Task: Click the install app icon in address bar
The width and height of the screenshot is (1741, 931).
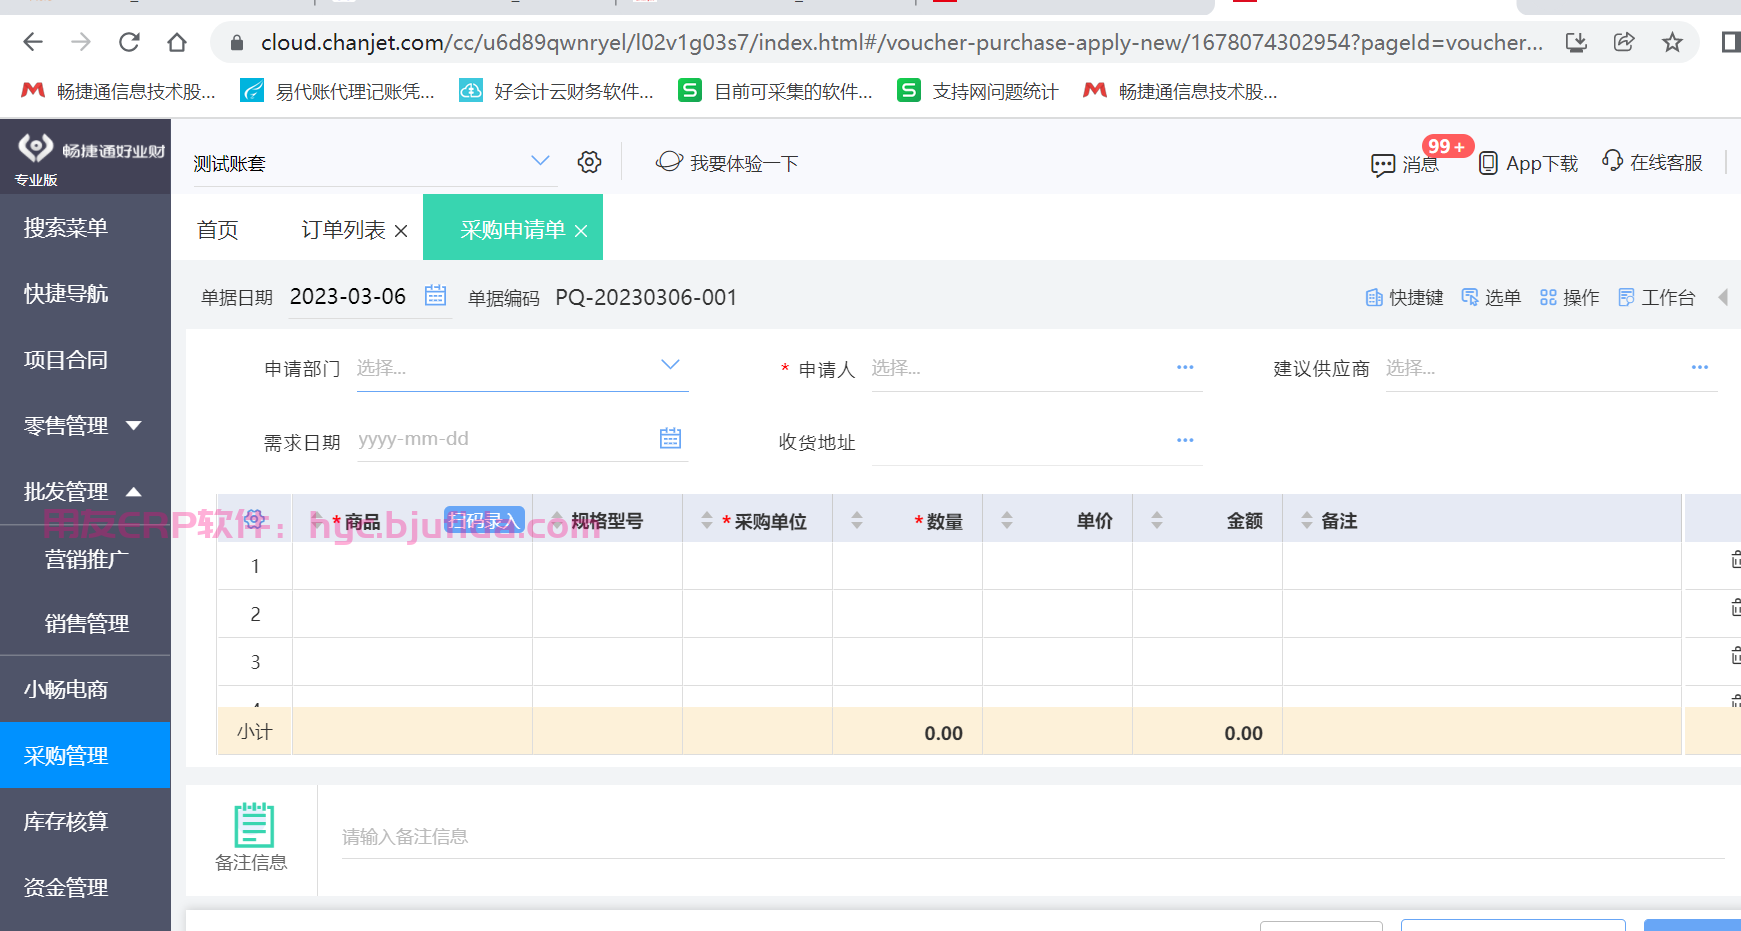Action: pyautogui.click(x=1576, y=42)
